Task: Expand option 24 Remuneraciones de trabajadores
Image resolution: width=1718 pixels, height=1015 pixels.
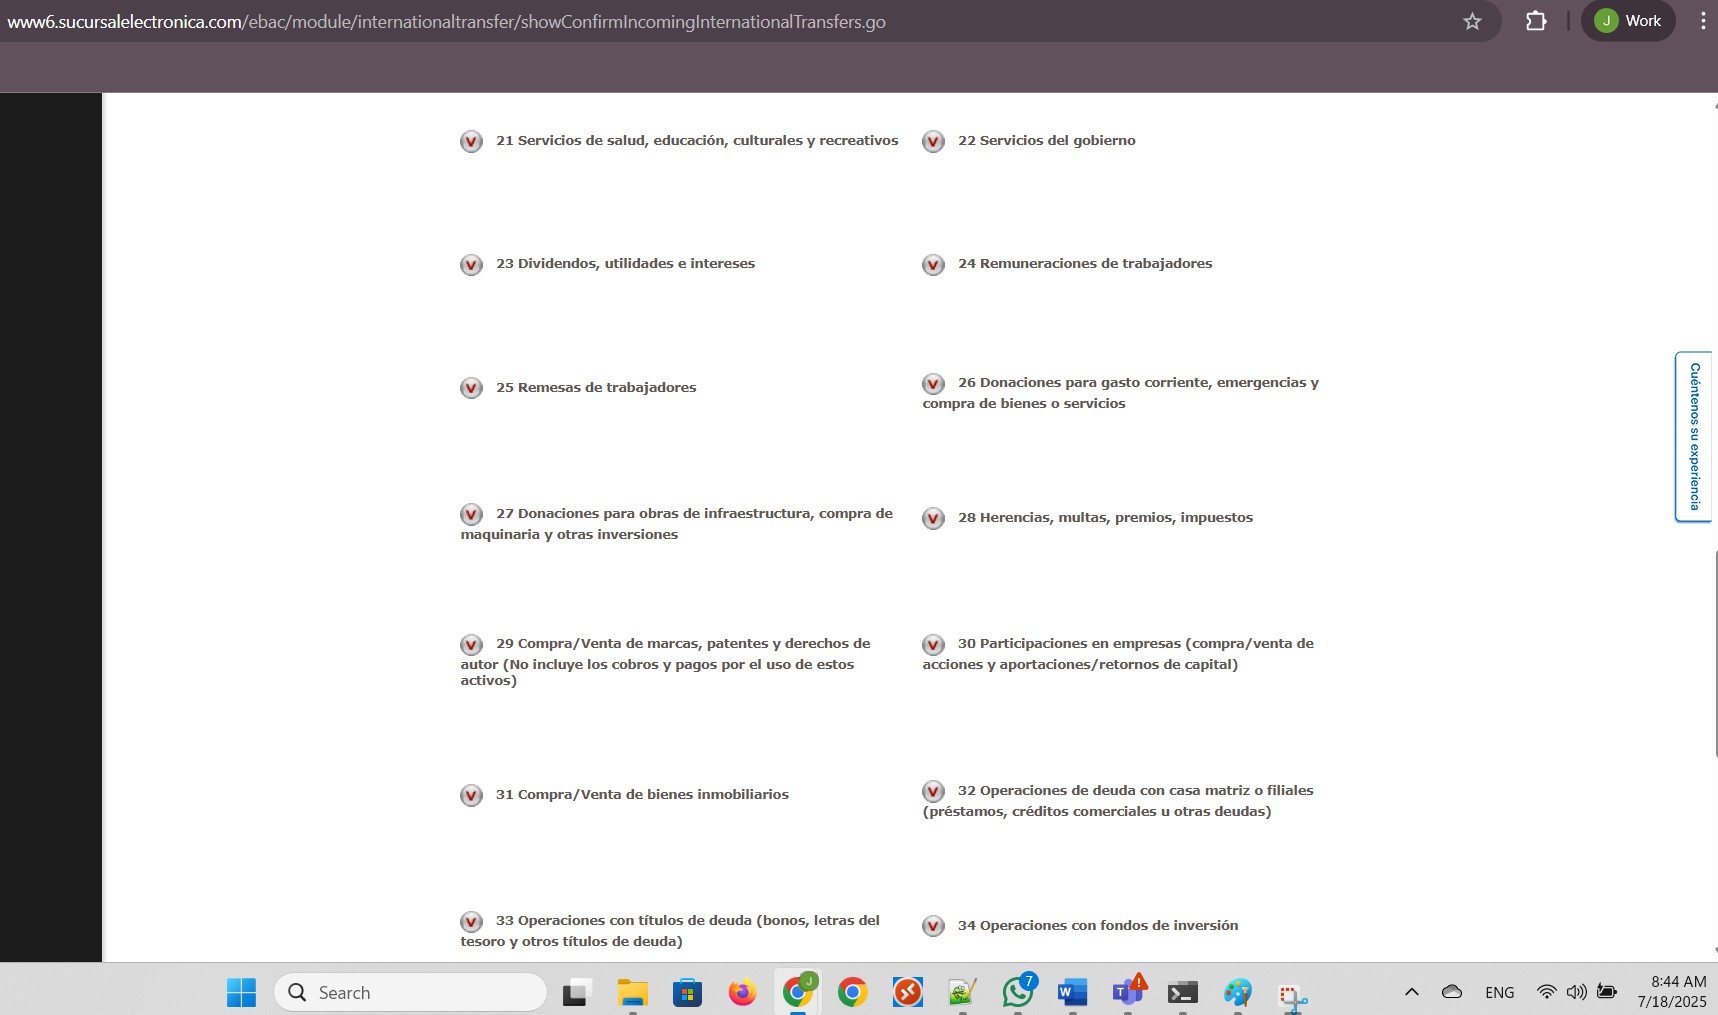Action: click(x=933, y=264)
